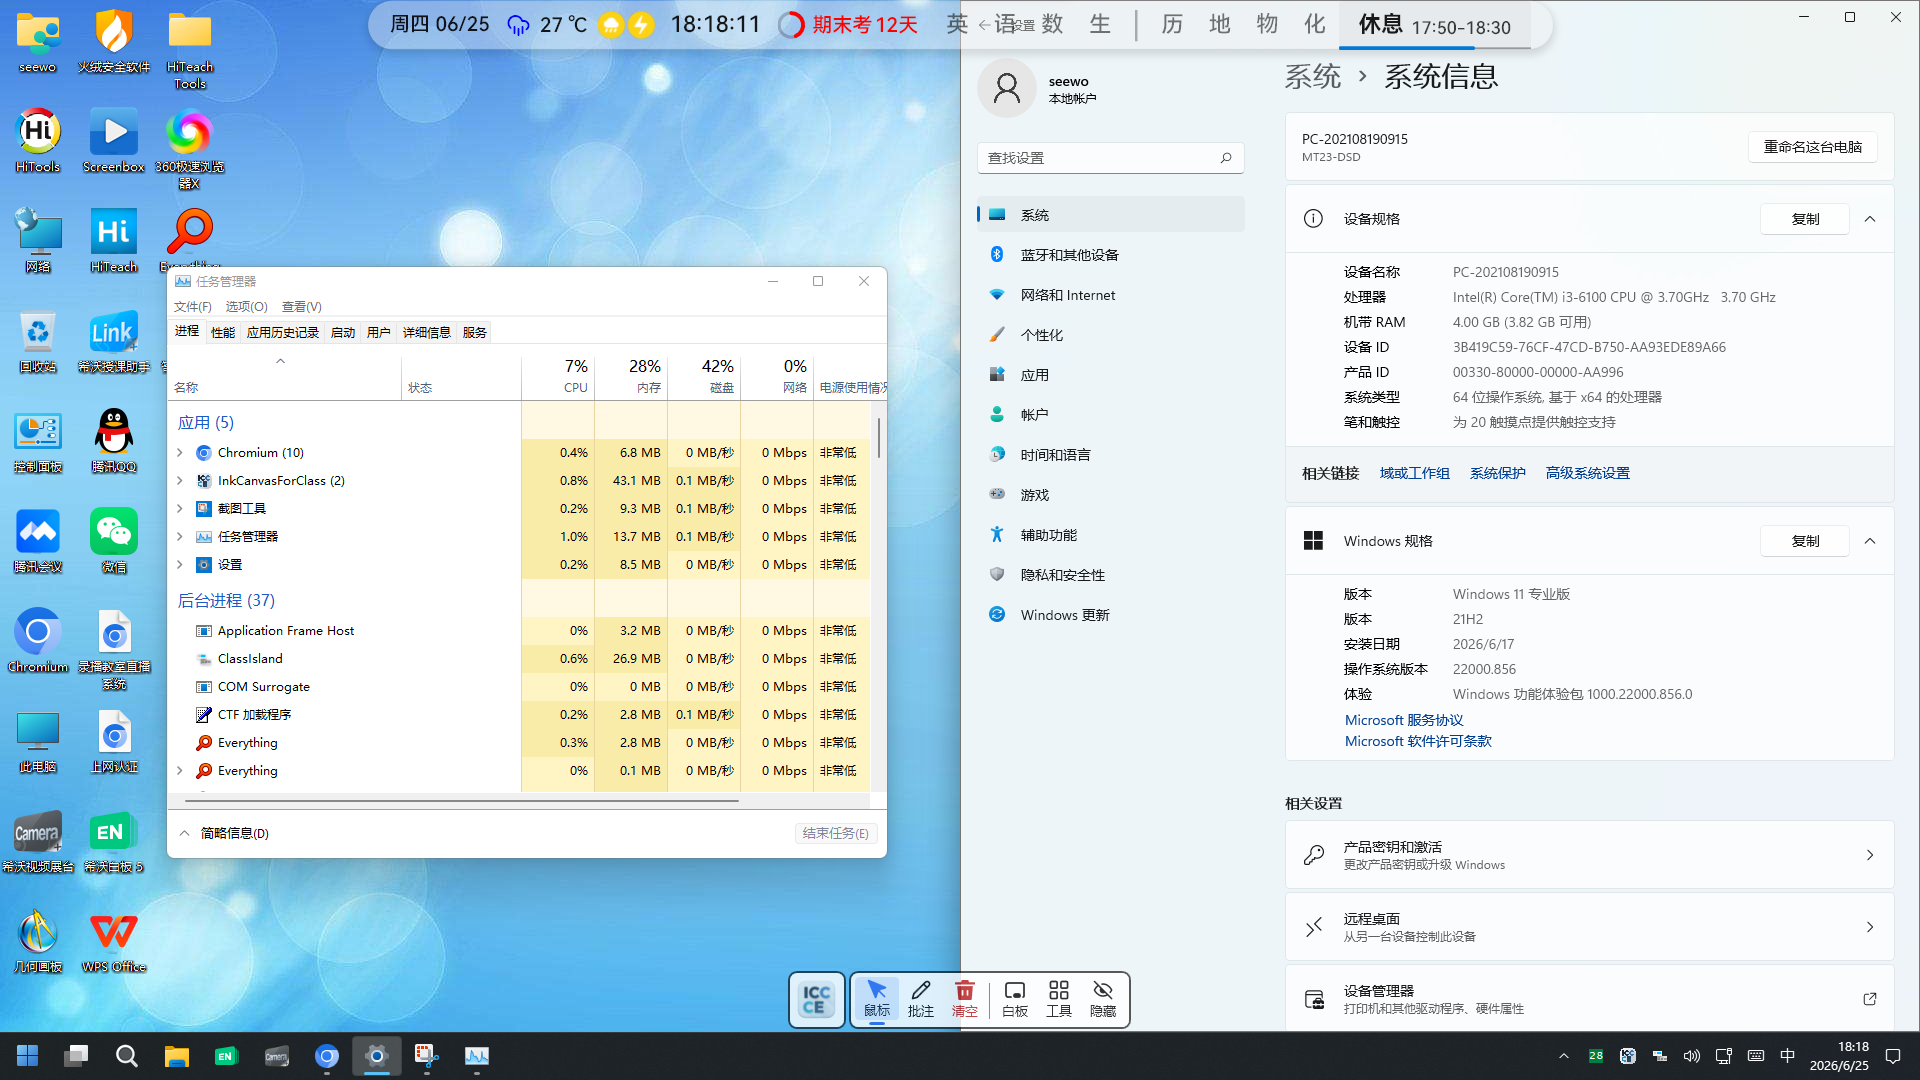Image resolution: width=1920 pixels, height=1080 pixels.
Task: Open File Explorer from the taskbar
Action: 177,1056
